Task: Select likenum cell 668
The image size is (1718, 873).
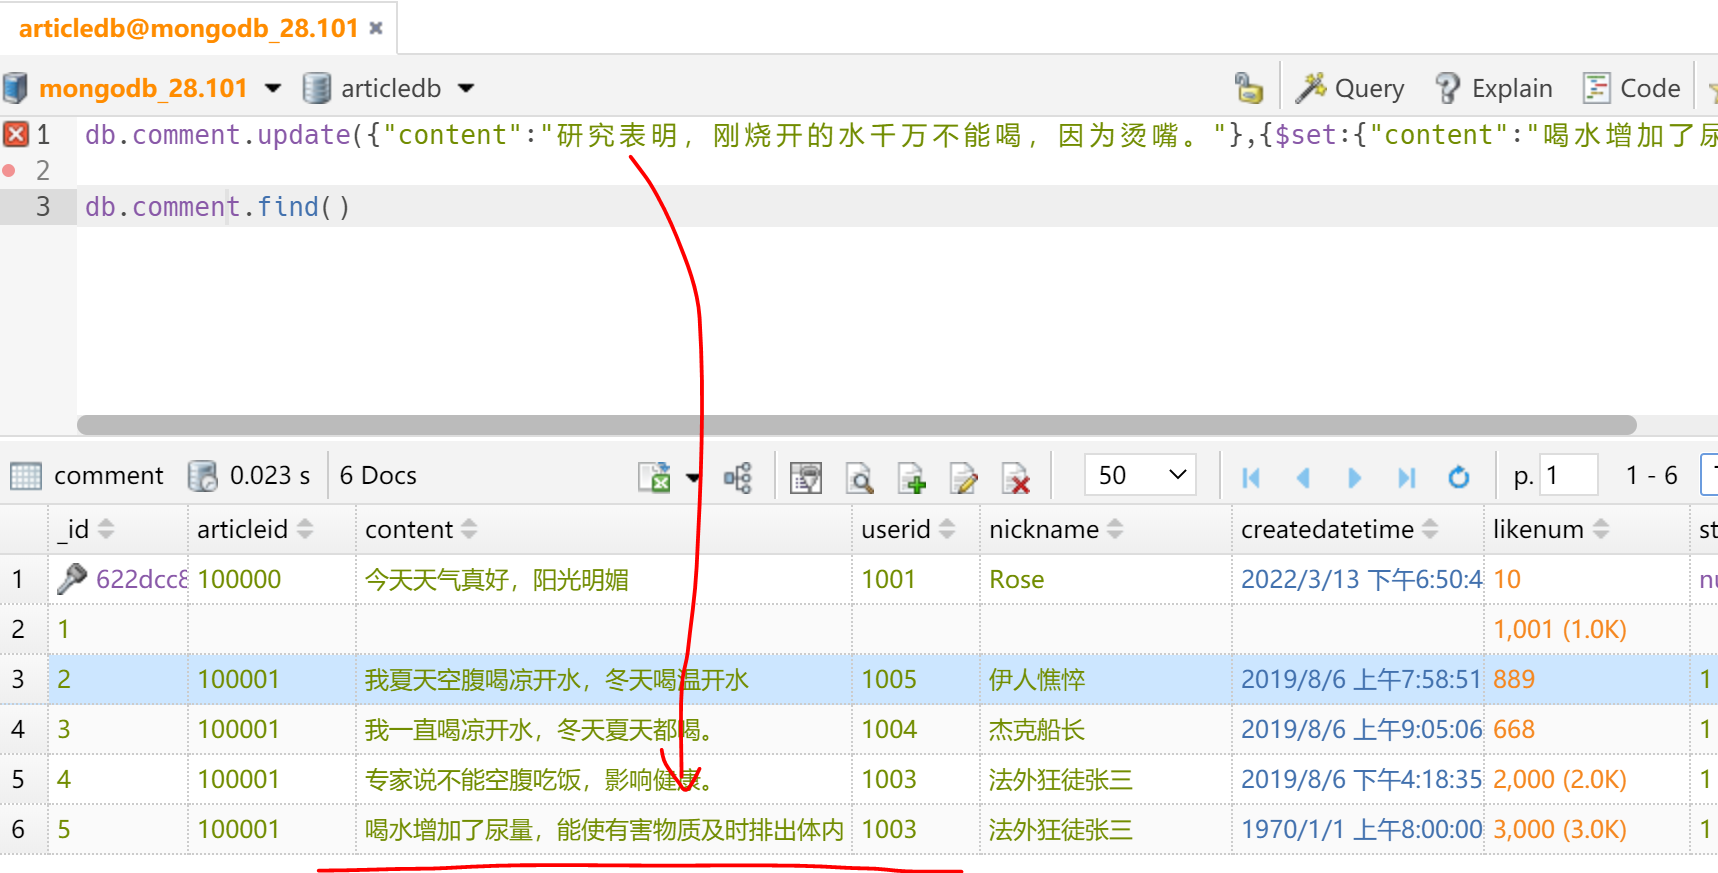Action: 1586,730
